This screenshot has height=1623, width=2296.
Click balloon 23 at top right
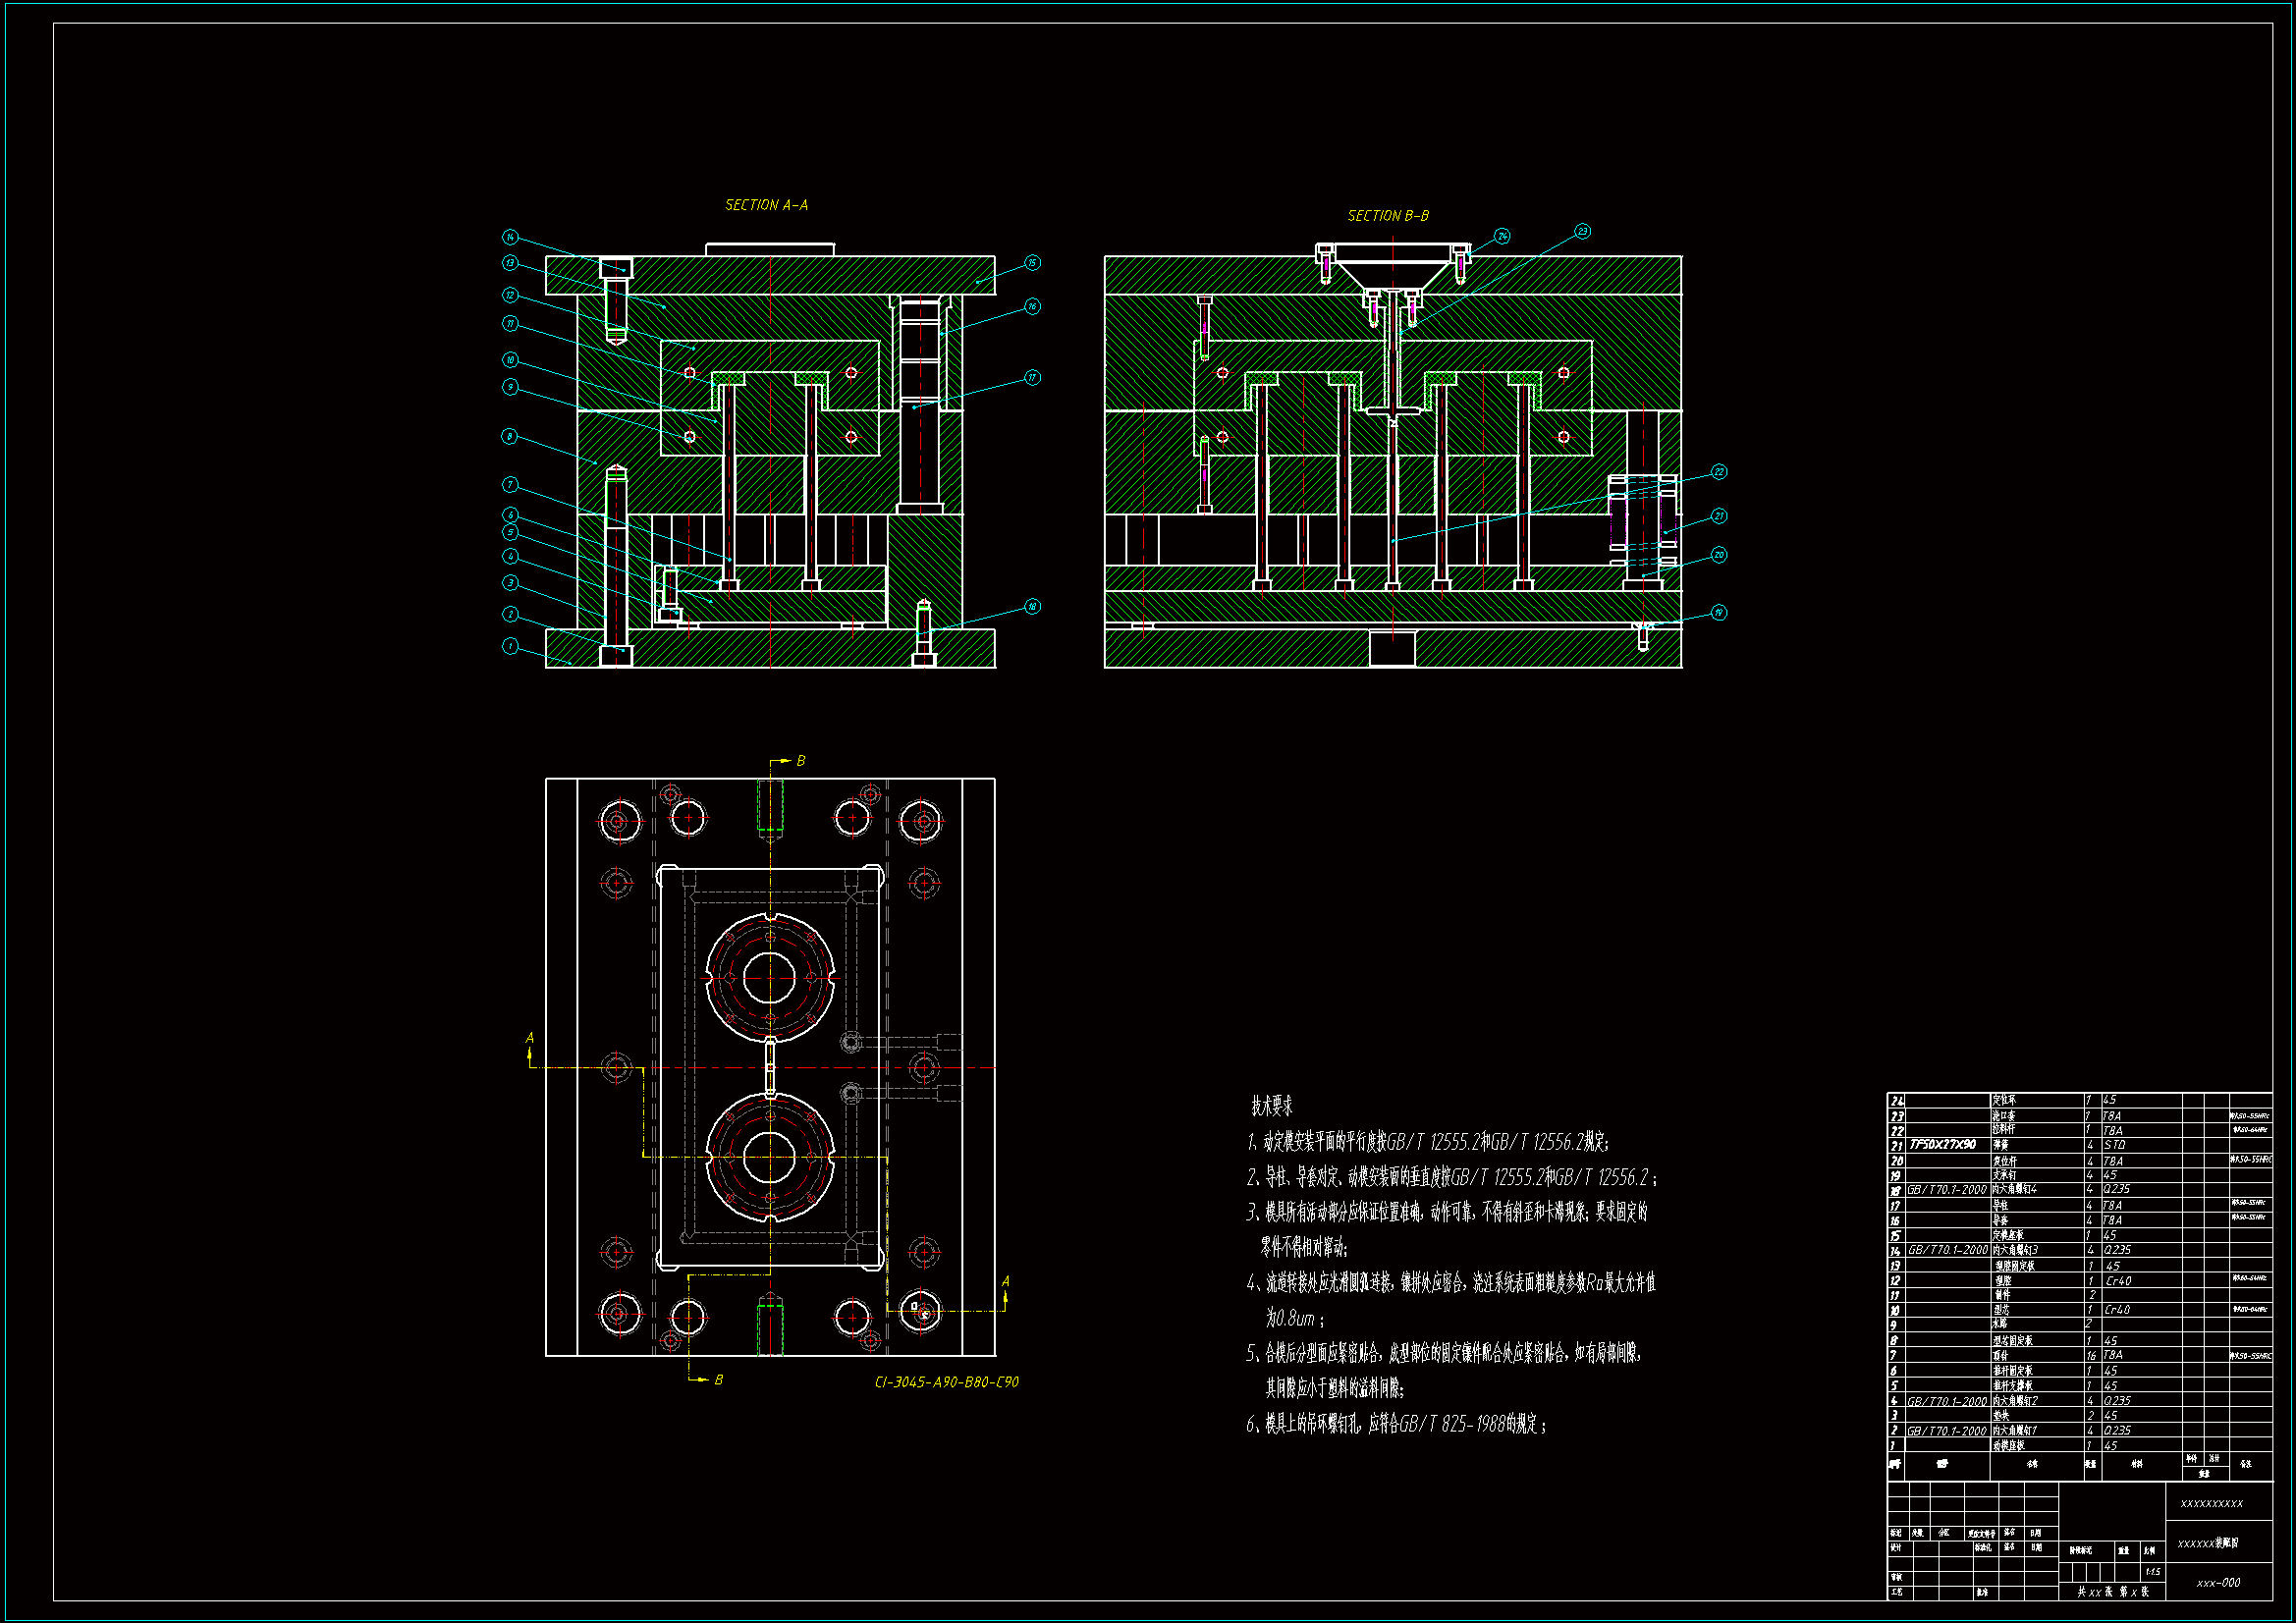click(x=1582, y=231)
